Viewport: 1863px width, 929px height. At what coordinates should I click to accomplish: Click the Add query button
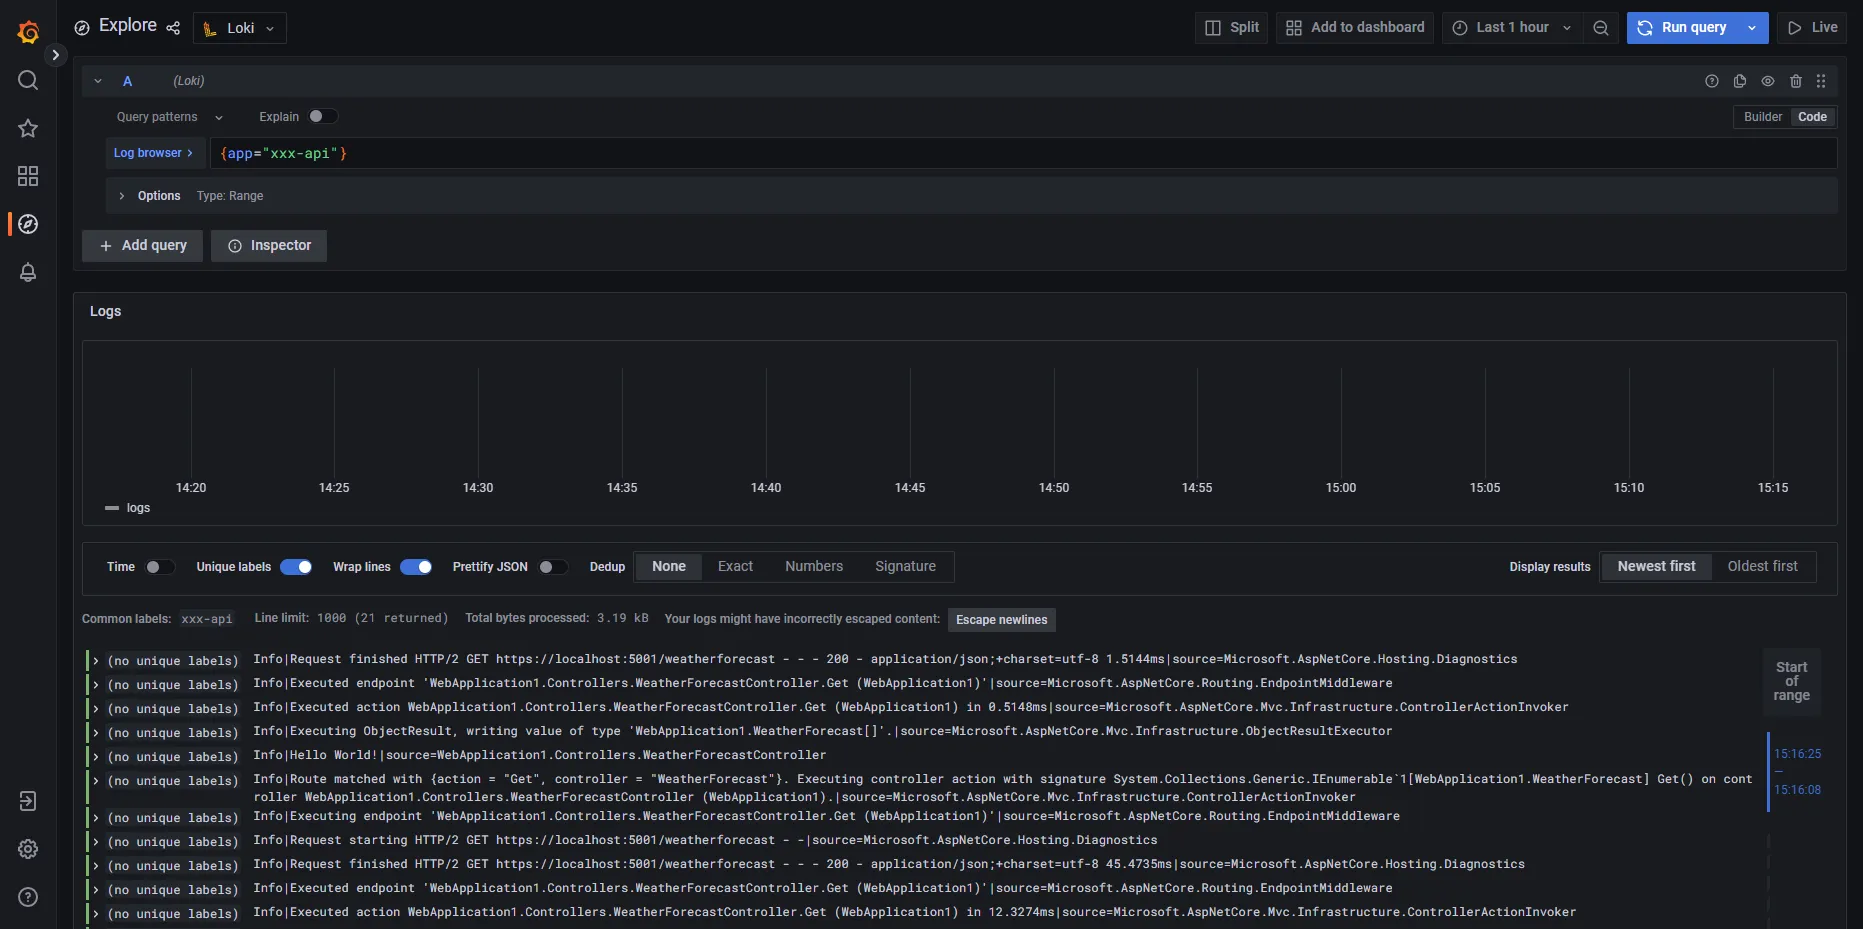[x=142, y=246]
